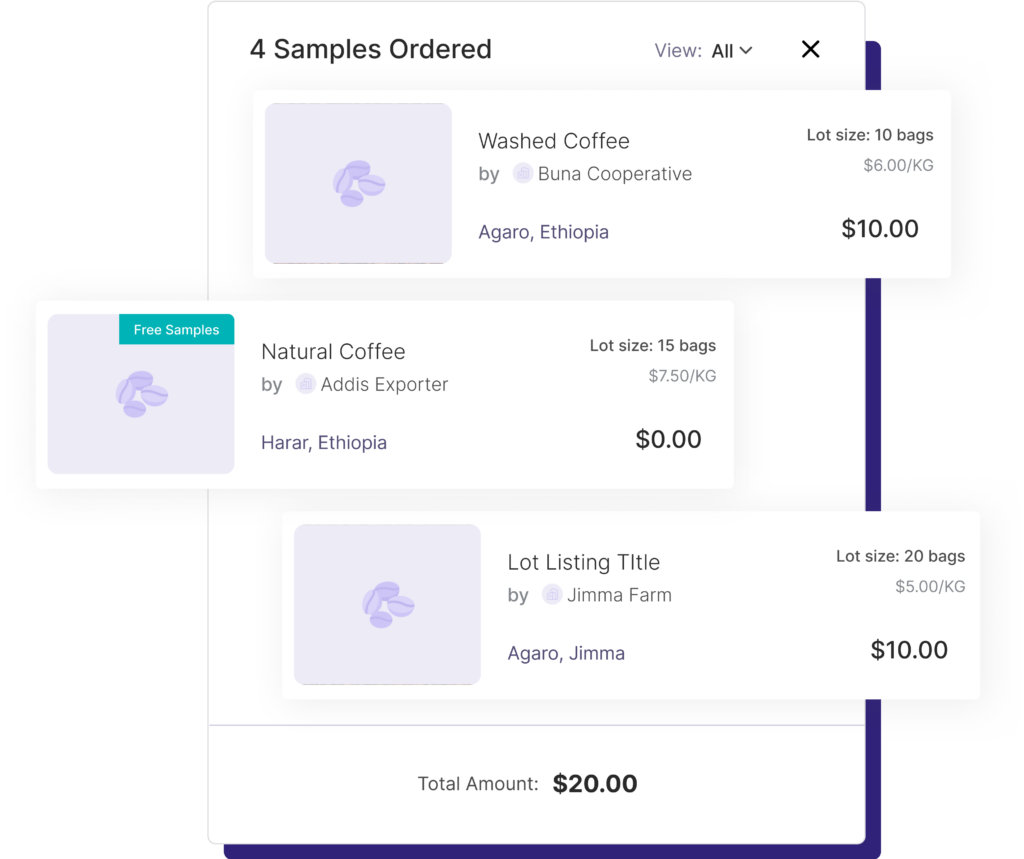This screenshot has width=1024, height=859.
Task: Open the Lot Listing Title thumbnail
Action: tap(387, 604)
